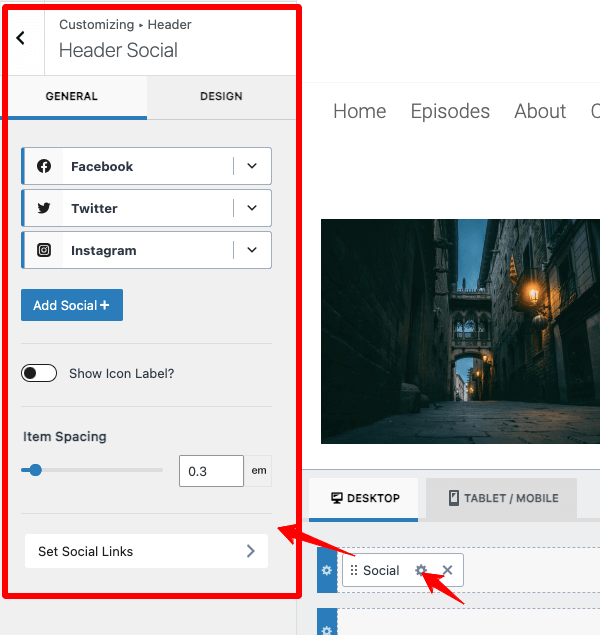Go back using the left chevron arrow
The width and height of the screenshot is (600, 635).
click(21, 38)
